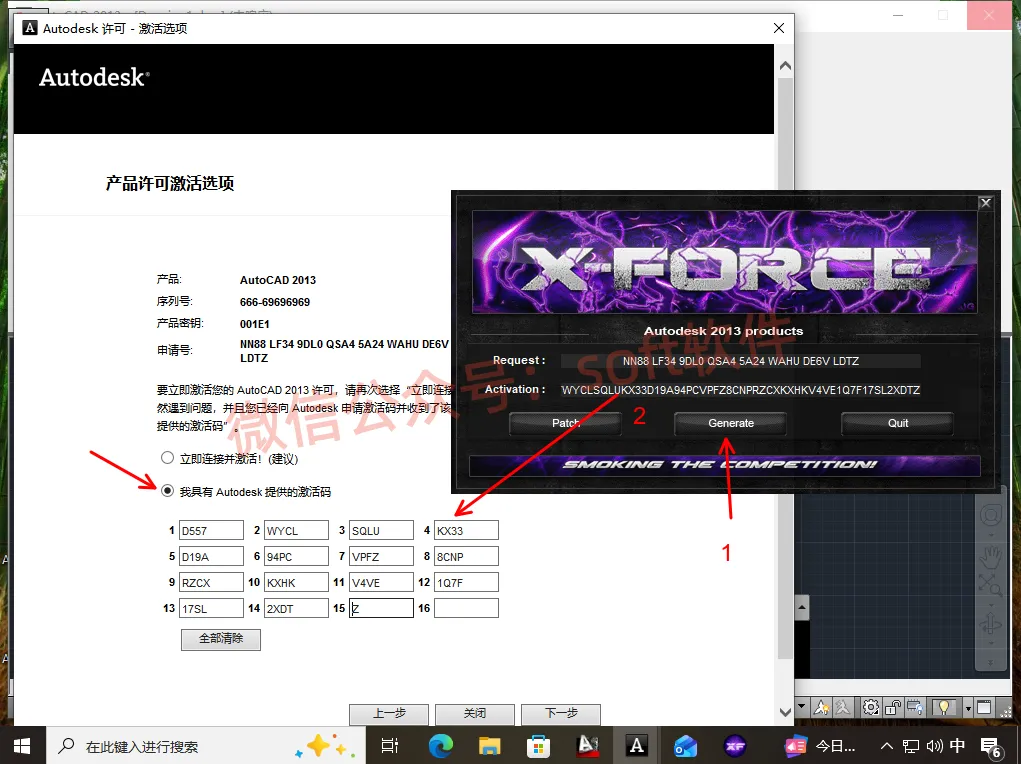The image size is (1021, 764).
Task: Open the news widget on the taskbar
Action: coord(820,746)
